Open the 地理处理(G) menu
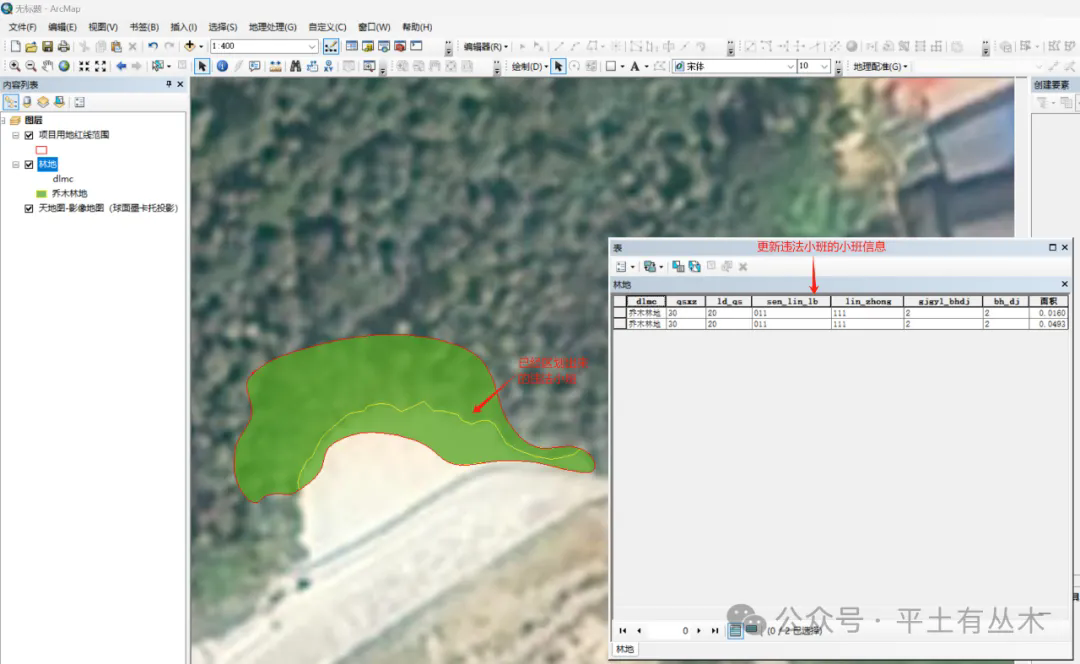This screenshot has width=1080, height=664. coord(273,27)
